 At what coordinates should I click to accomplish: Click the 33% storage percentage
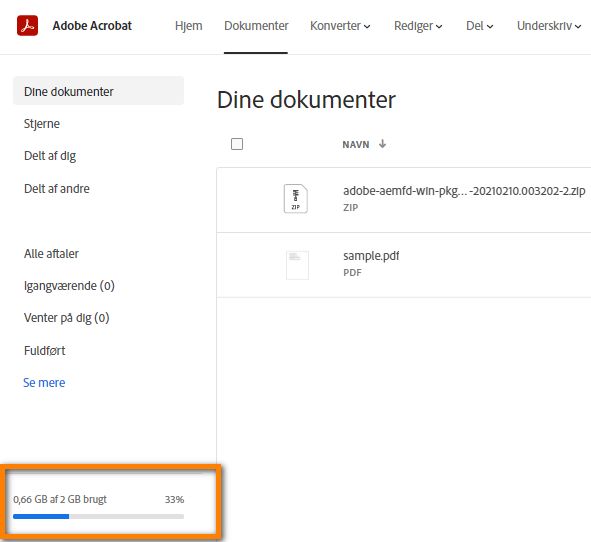pos(174,499)
